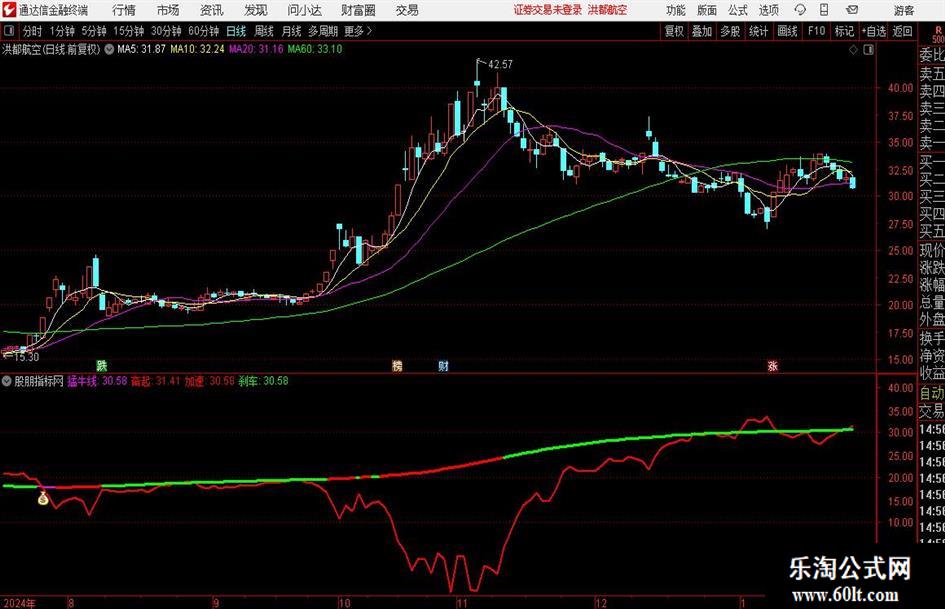Switch to the 周线 weekly period
Screen dimensions: 945x609
click(x=264, y=31)
